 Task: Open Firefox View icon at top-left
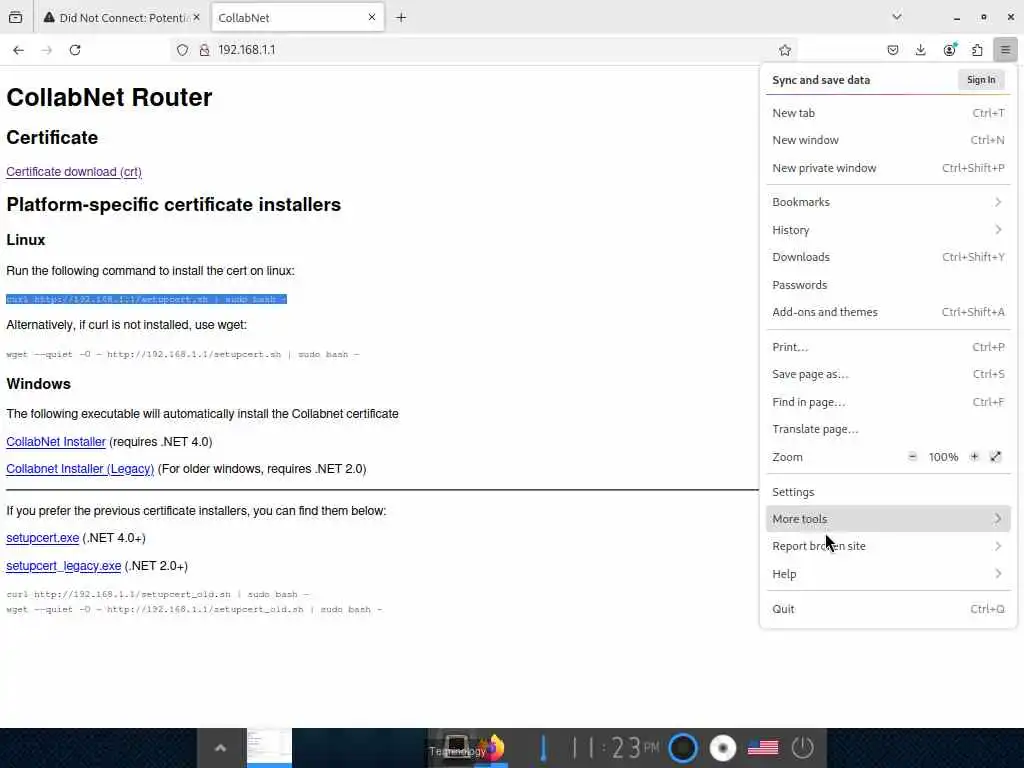point(16,18)
